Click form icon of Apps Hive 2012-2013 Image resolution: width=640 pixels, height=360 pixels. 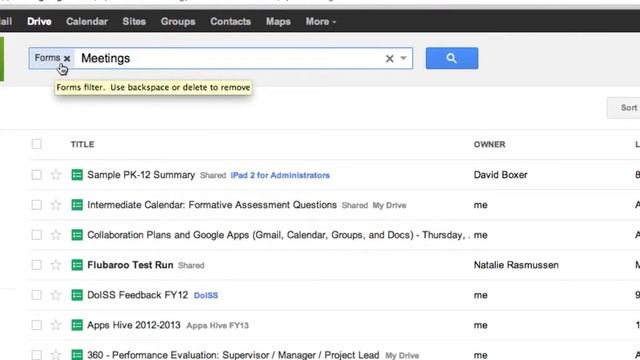(x=77, y=325)
